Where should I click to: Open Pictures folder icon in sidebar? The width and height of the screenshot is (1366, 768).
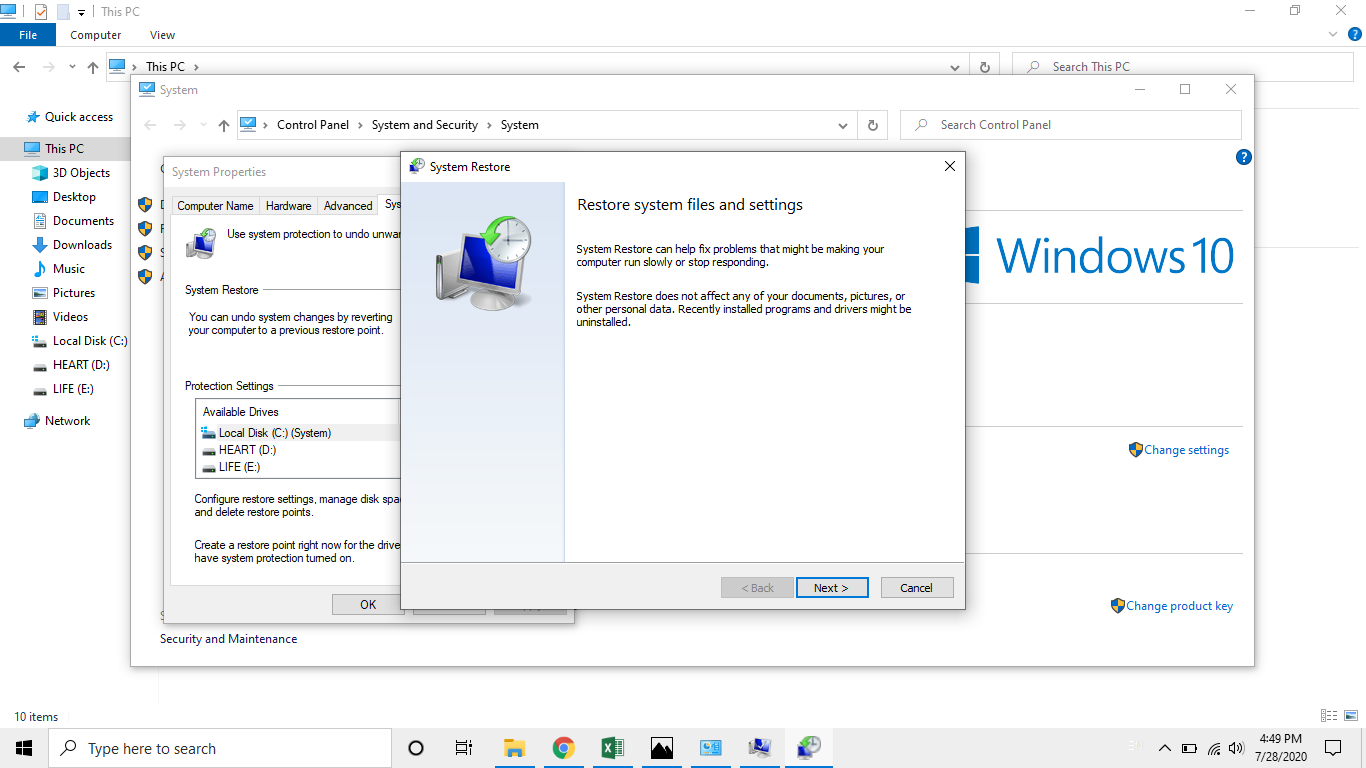coord(40,293)
